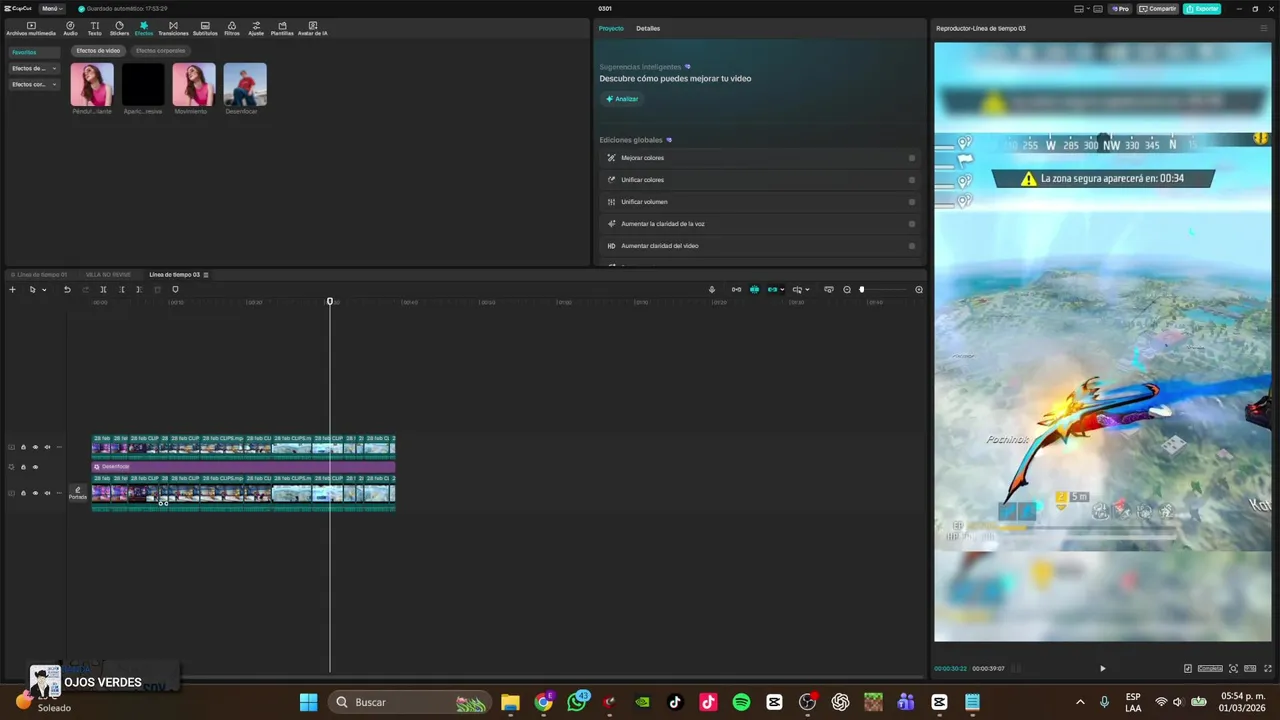Expand the Efectos de... category dropdown

34,68
